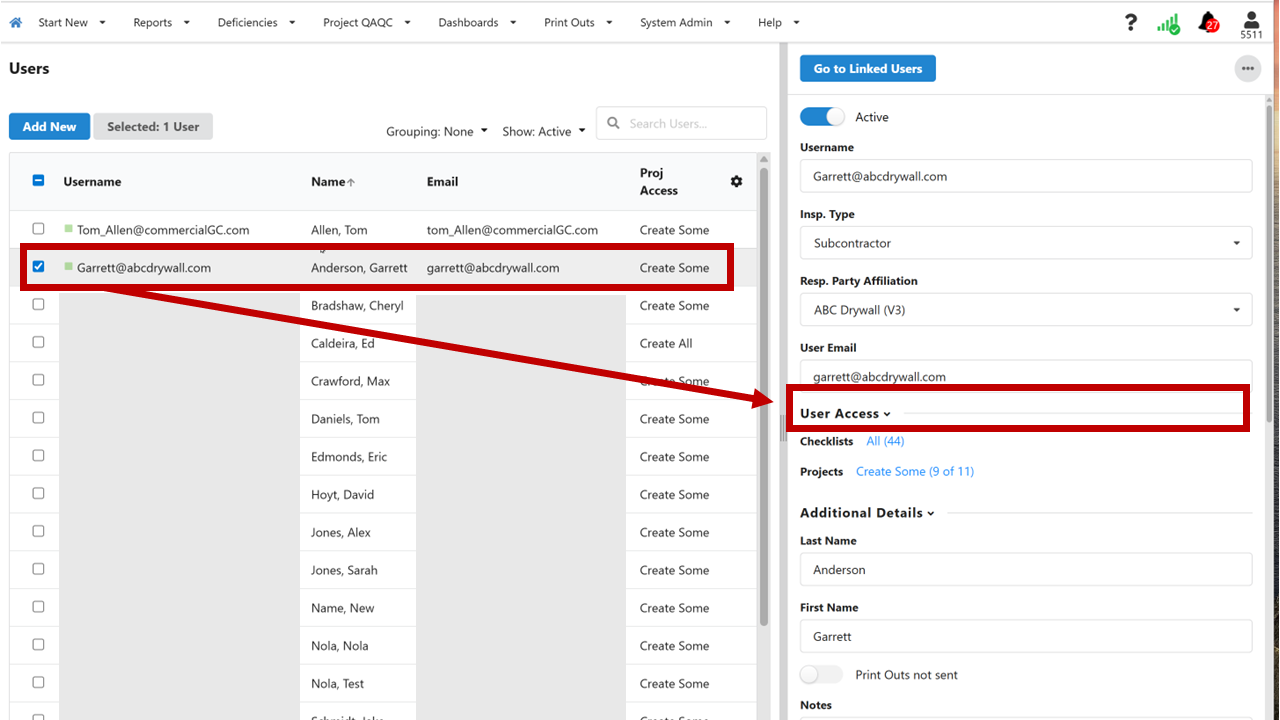The height and width of the screenshot is (720, 1280).
Task: Sort by the Name column arrow
Action: 351,182
